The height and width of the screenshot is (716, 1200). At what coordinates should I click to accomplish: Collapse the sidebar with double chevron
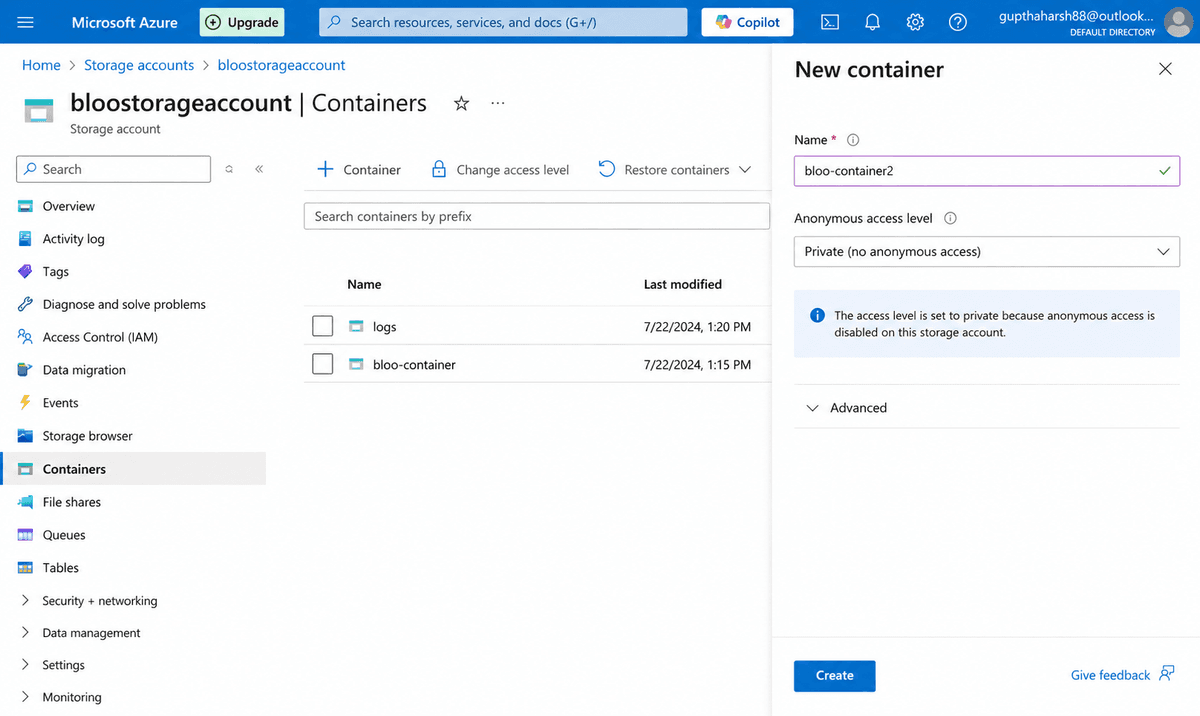(x=259, y=169)
